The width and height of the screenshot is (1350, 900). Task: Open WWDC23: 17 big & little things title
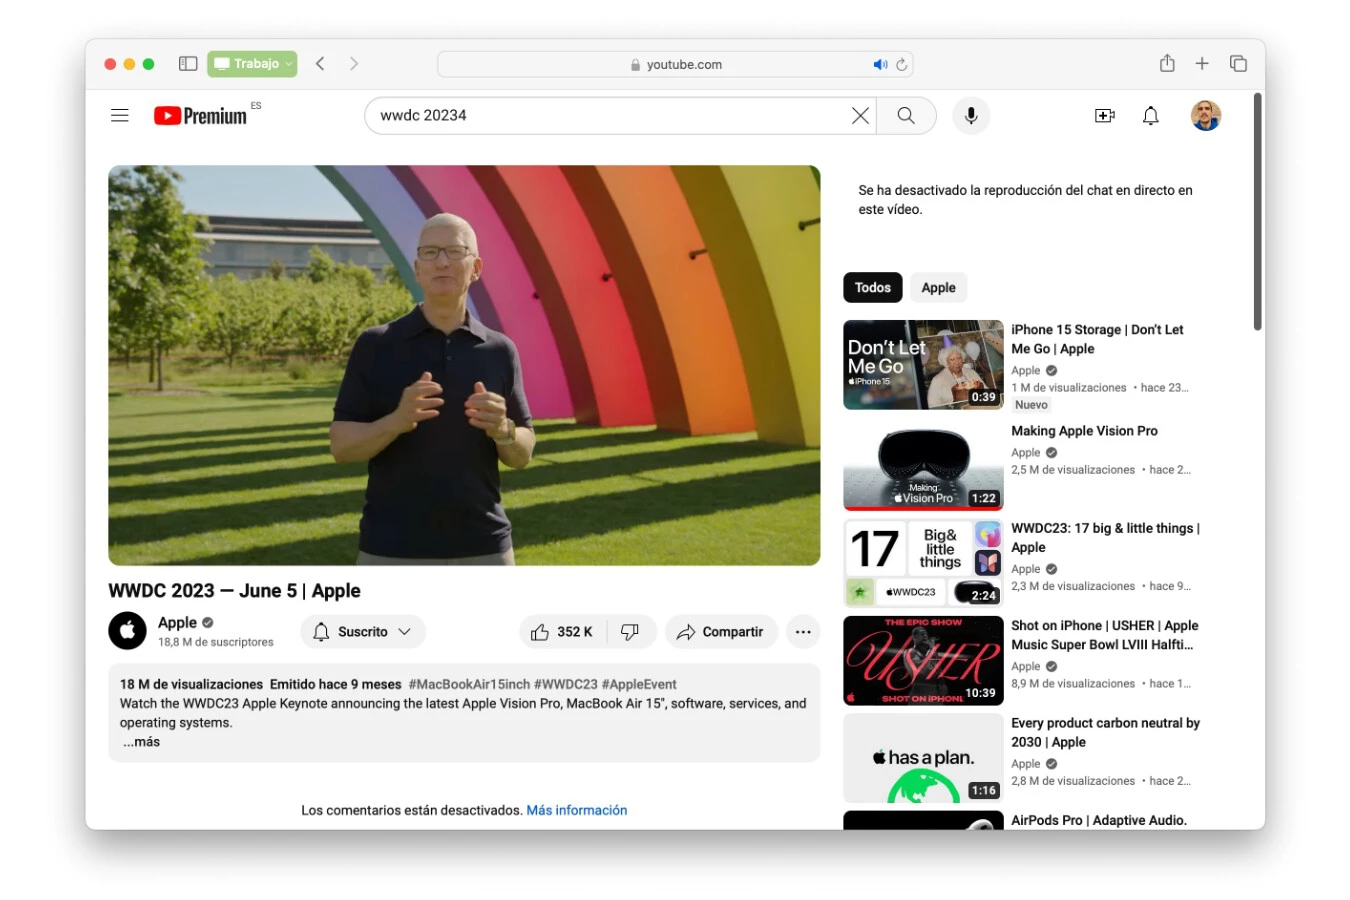pos(1105,538)
